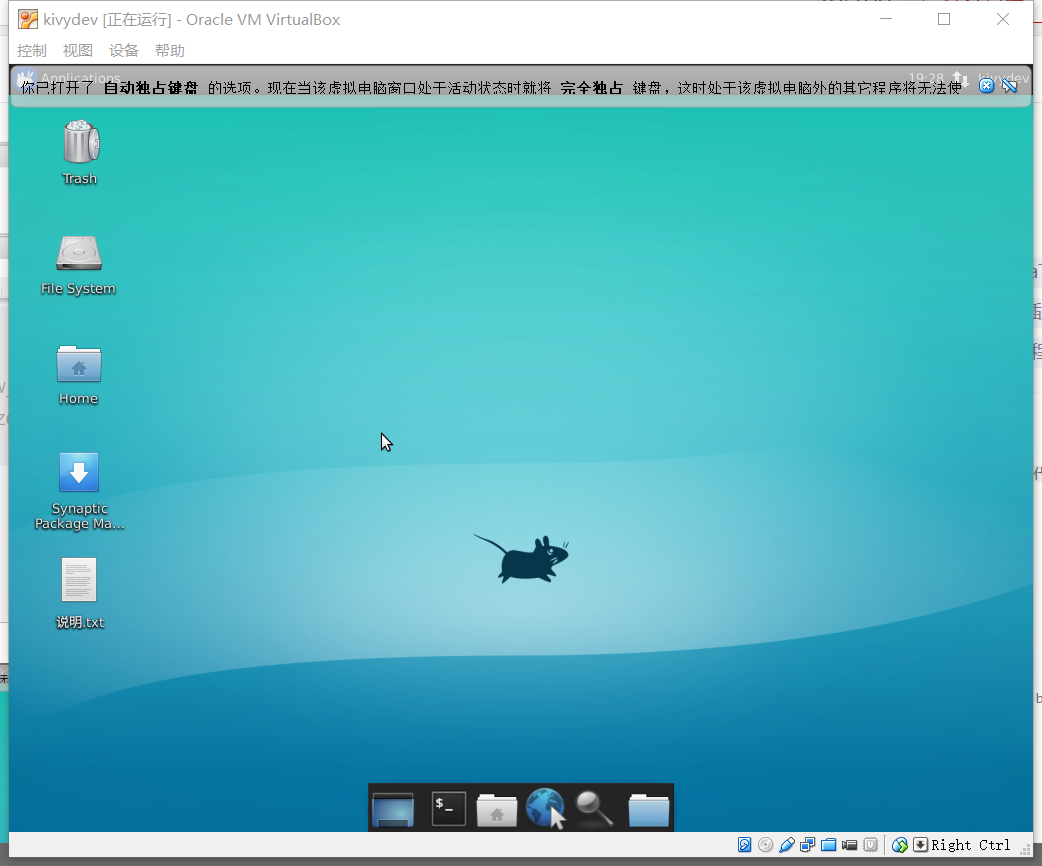Click the shared folders status icon
This screenshot has height=866, width=1042.
click(x=829, y=845)
